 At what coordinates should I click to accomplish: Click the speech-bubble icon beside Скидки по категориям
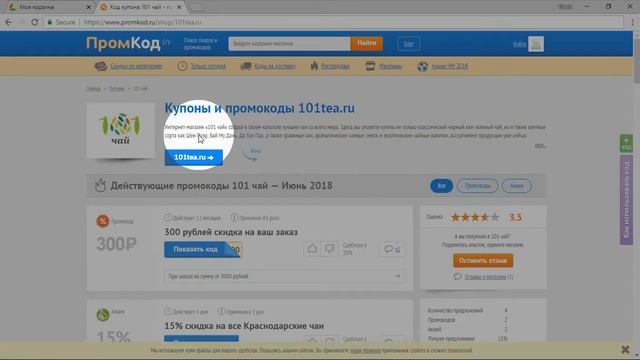click(101, 66)
